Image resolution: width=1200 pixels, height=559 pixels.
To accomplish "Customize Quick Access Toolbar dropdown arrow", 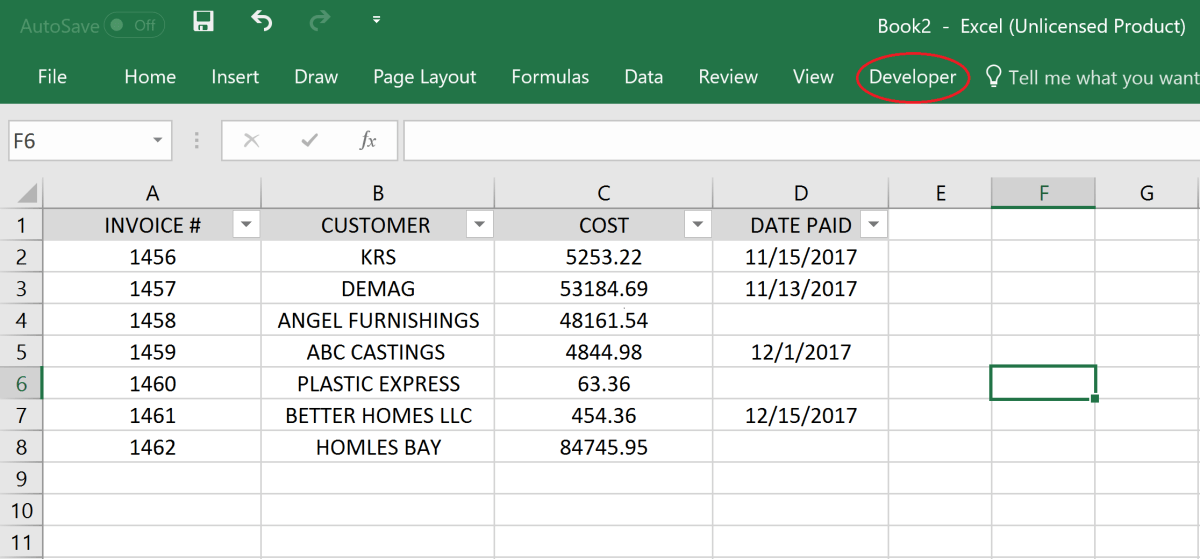I will pos(376,20).
